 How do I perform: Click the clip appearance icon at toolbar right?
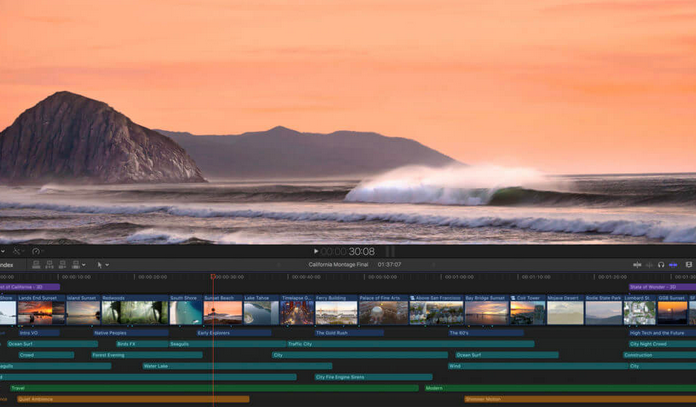click(688, 265)
